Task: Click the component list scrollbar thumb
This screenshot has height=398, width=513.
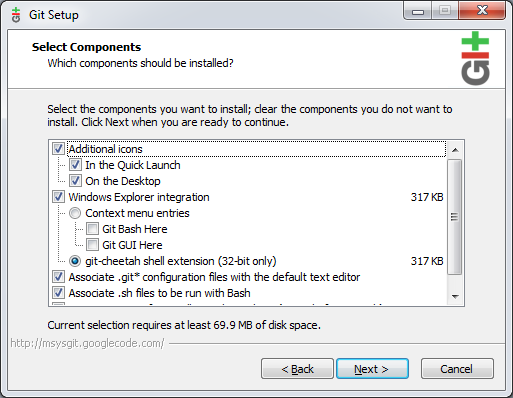Action: coord(455,217)
